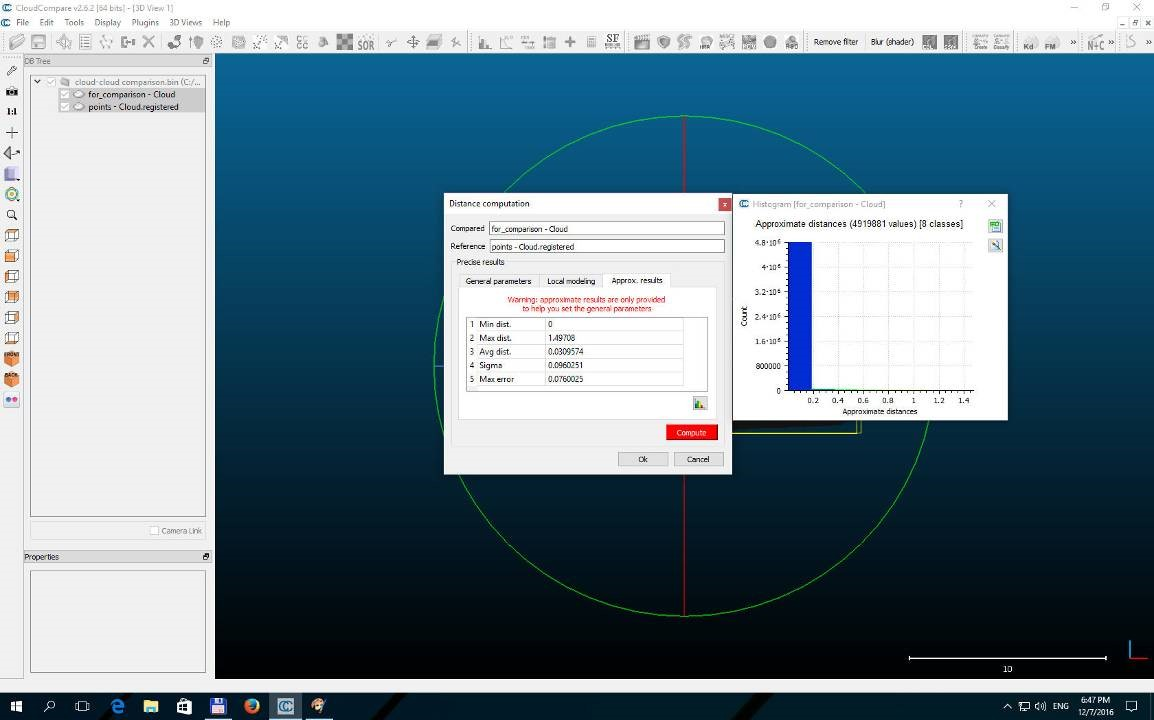The width and height of the screenshot is (1154, 720).
Task: Open the Display menu
Action: pyautogui.click(x=107, y=23)
